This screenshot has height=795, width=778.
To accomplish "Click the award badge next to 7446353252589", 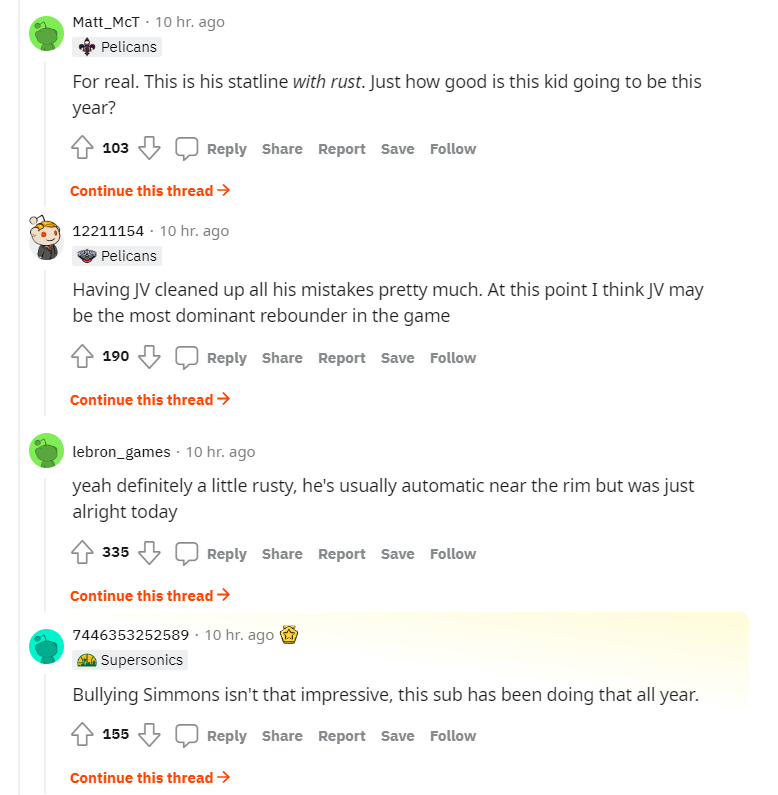I will pos(290,635).
